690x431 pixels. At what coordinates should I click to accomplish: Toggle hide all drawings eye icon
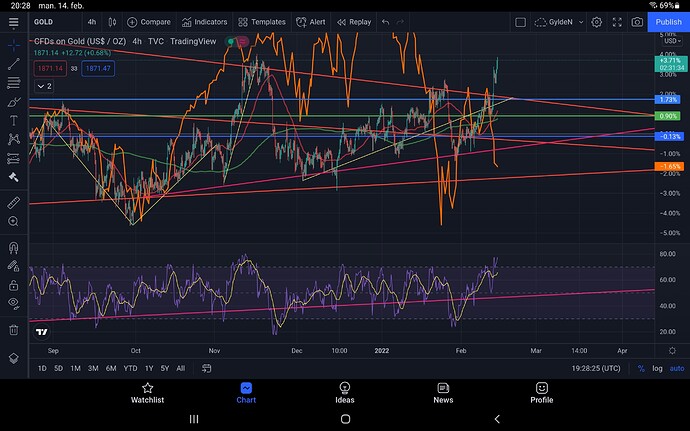point(14,303)
